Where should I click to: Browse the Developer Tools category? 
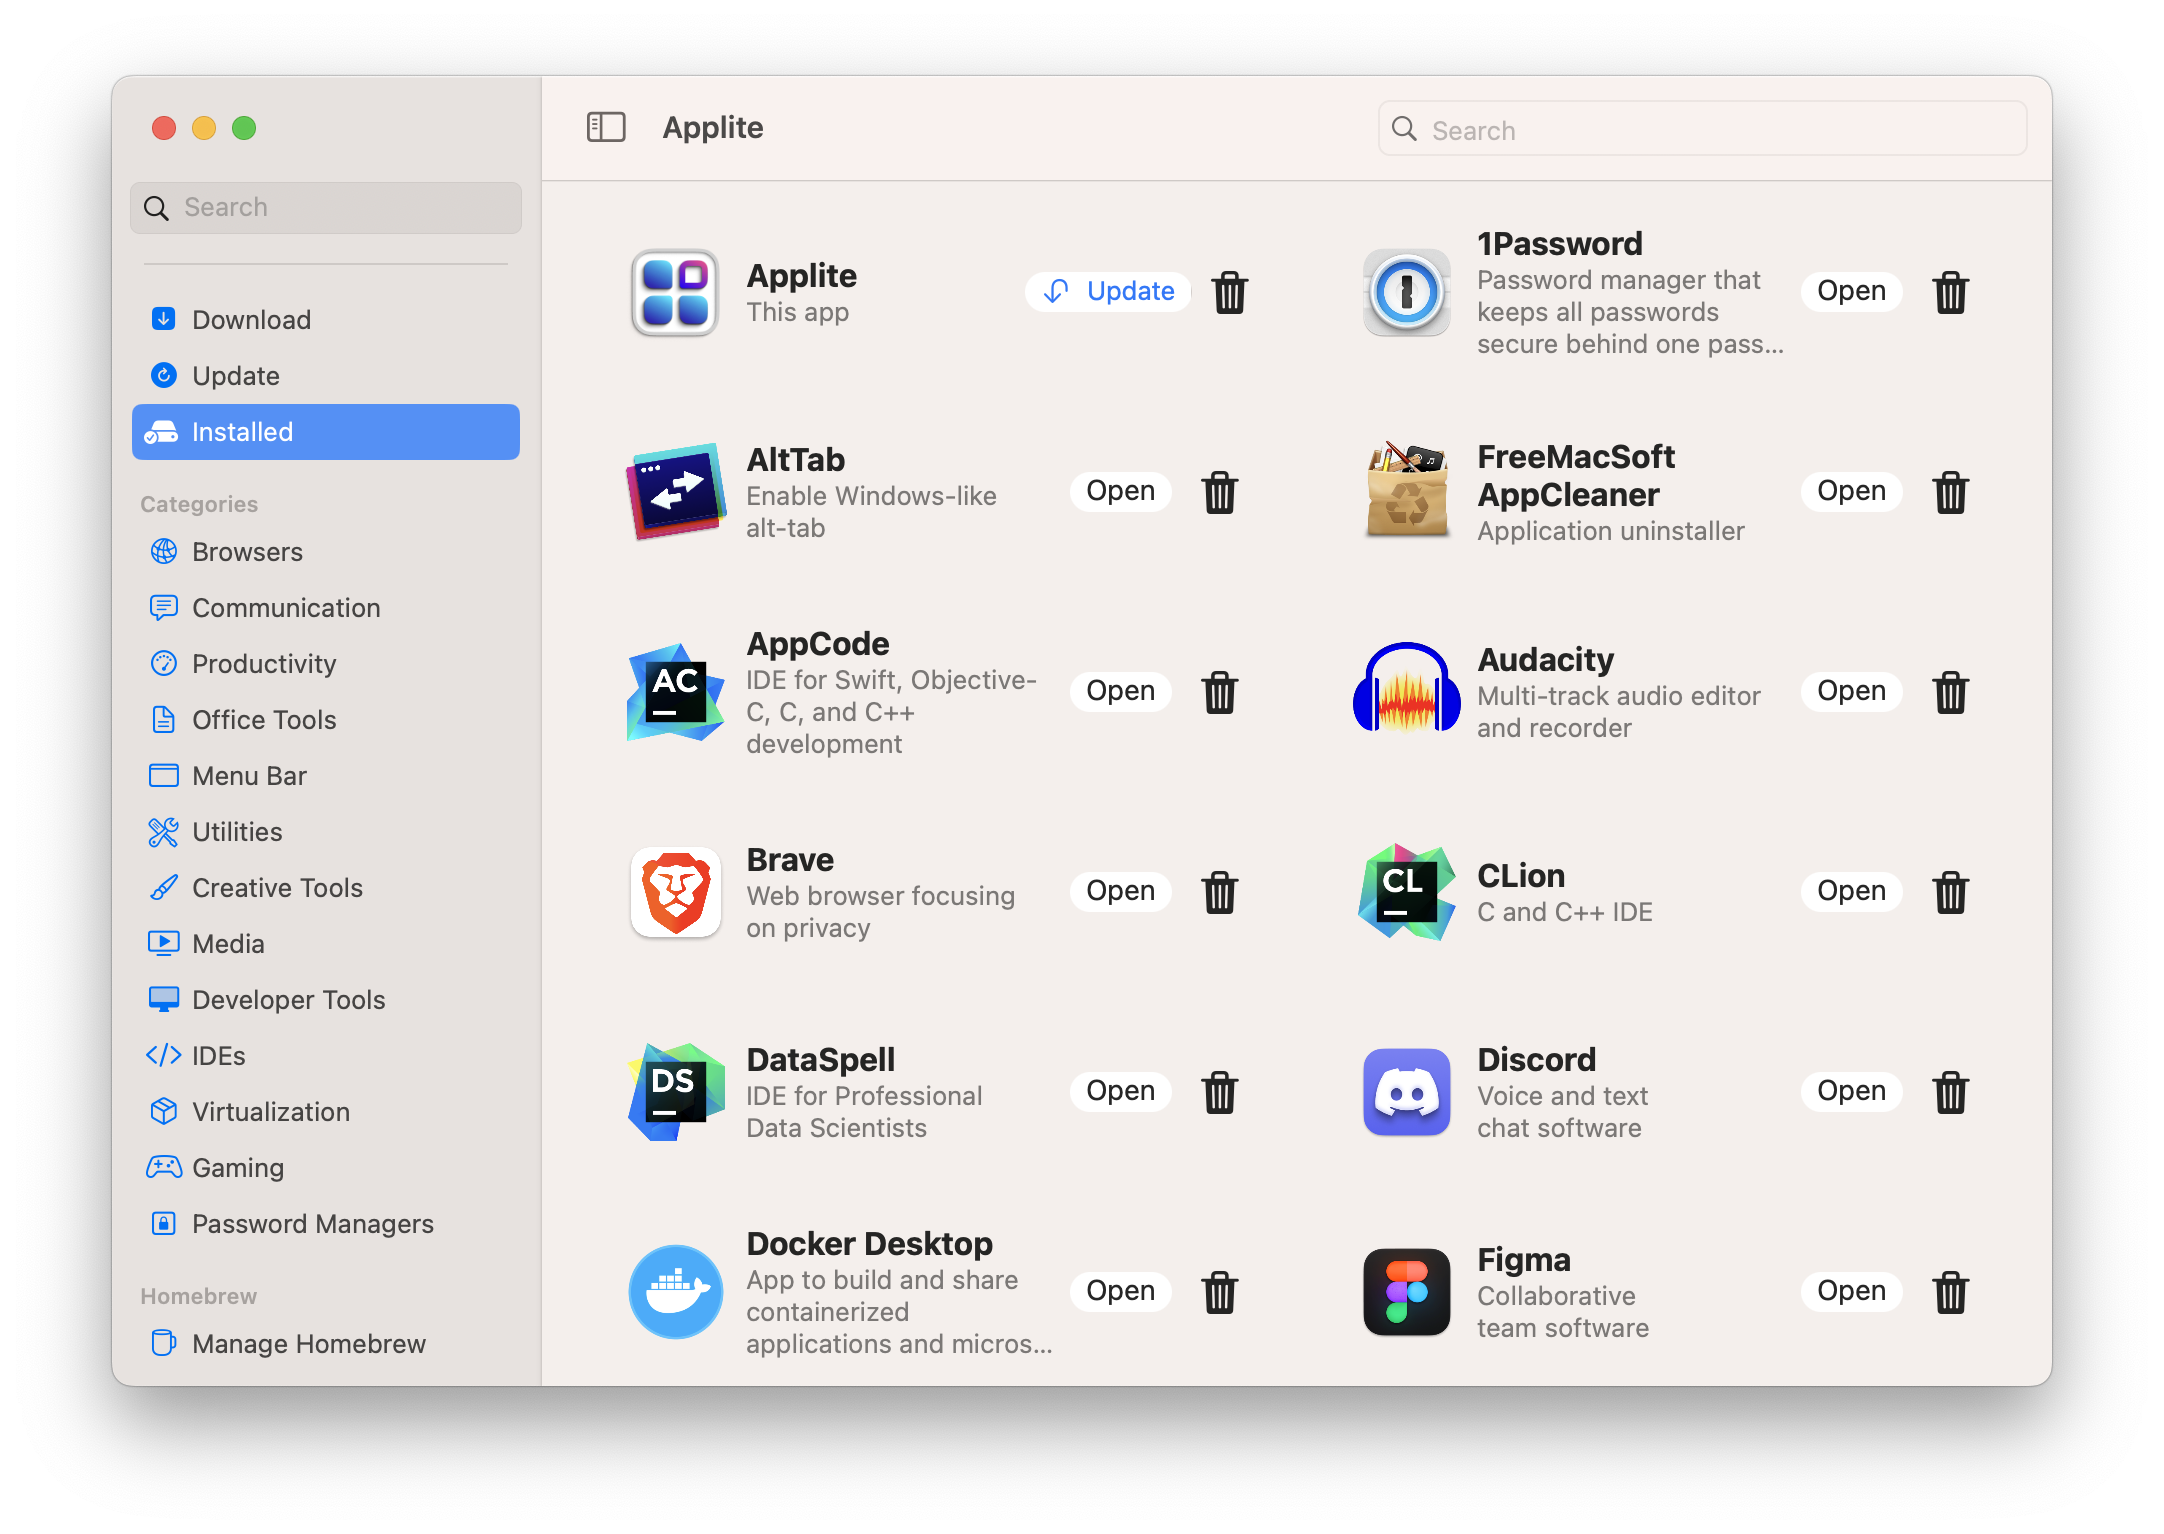[326, 1000]
